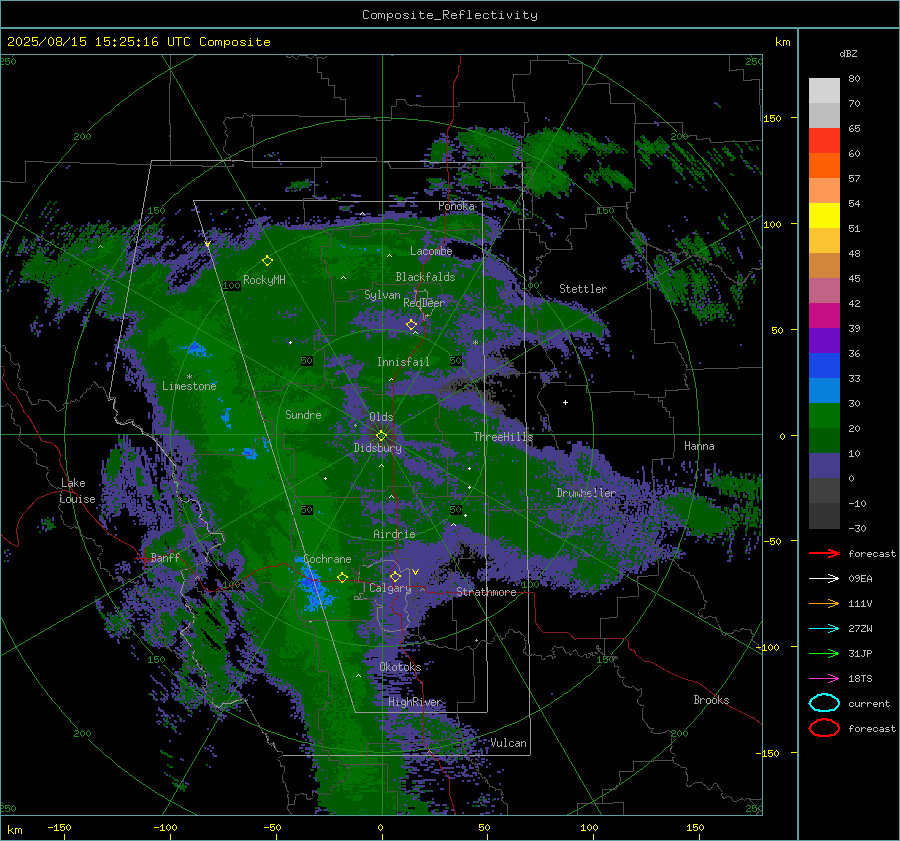Click the yellow radar marker at Olds
The image size is (900, 841).
(382, 436)
